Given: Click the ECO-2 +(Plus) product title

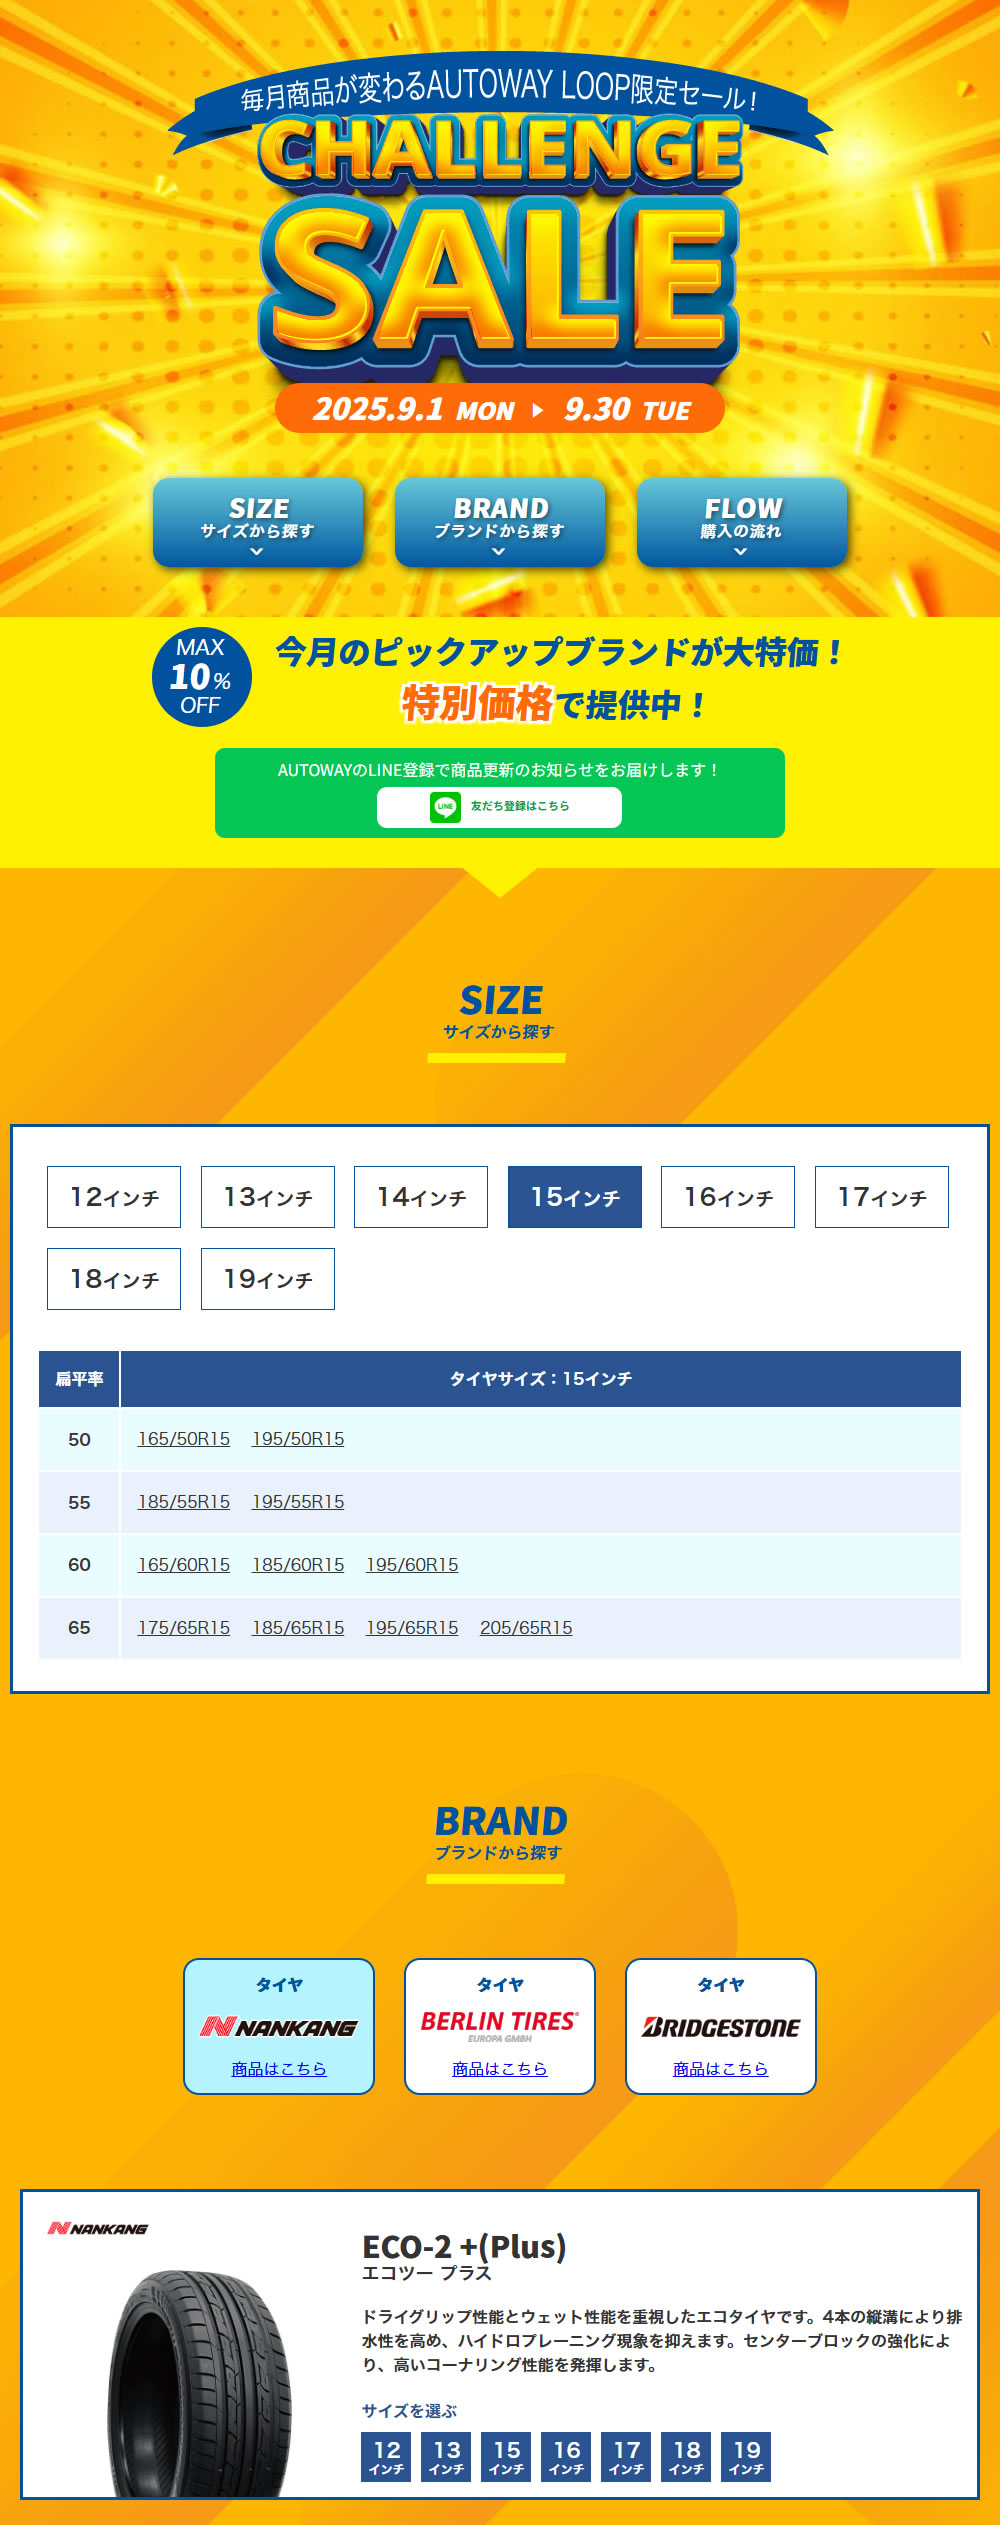Looking at the screenshot, I should pyautogui.click(x=464, y=2247).
